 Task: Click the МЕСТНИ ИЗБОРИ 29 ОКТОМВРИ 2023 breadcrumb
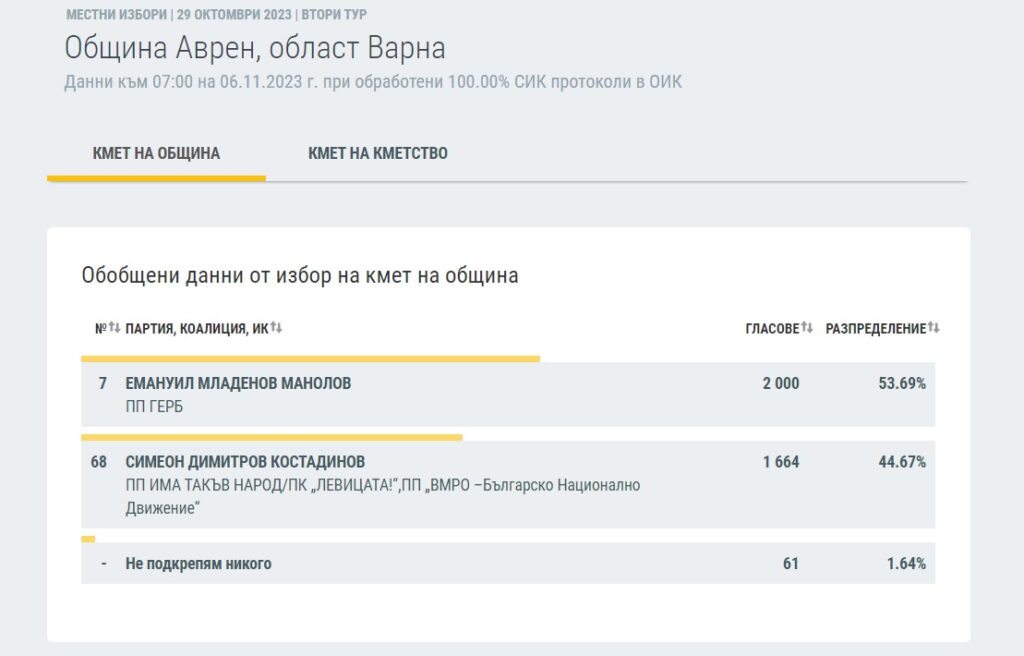coord(216,14)
